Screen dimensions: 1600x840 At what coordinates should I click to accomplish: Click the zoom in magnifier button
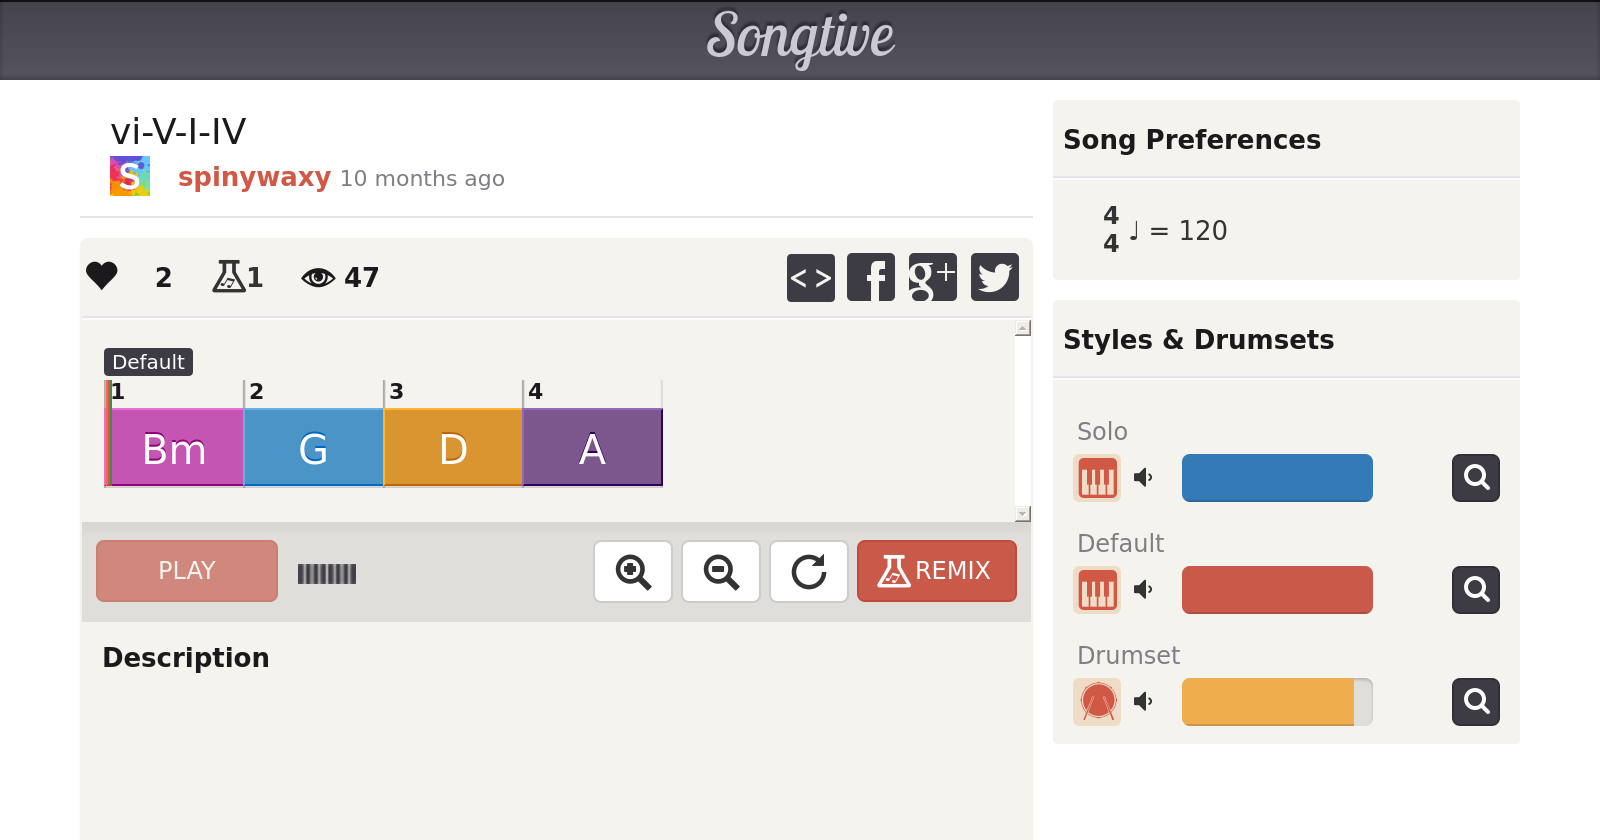coord(633,572)
